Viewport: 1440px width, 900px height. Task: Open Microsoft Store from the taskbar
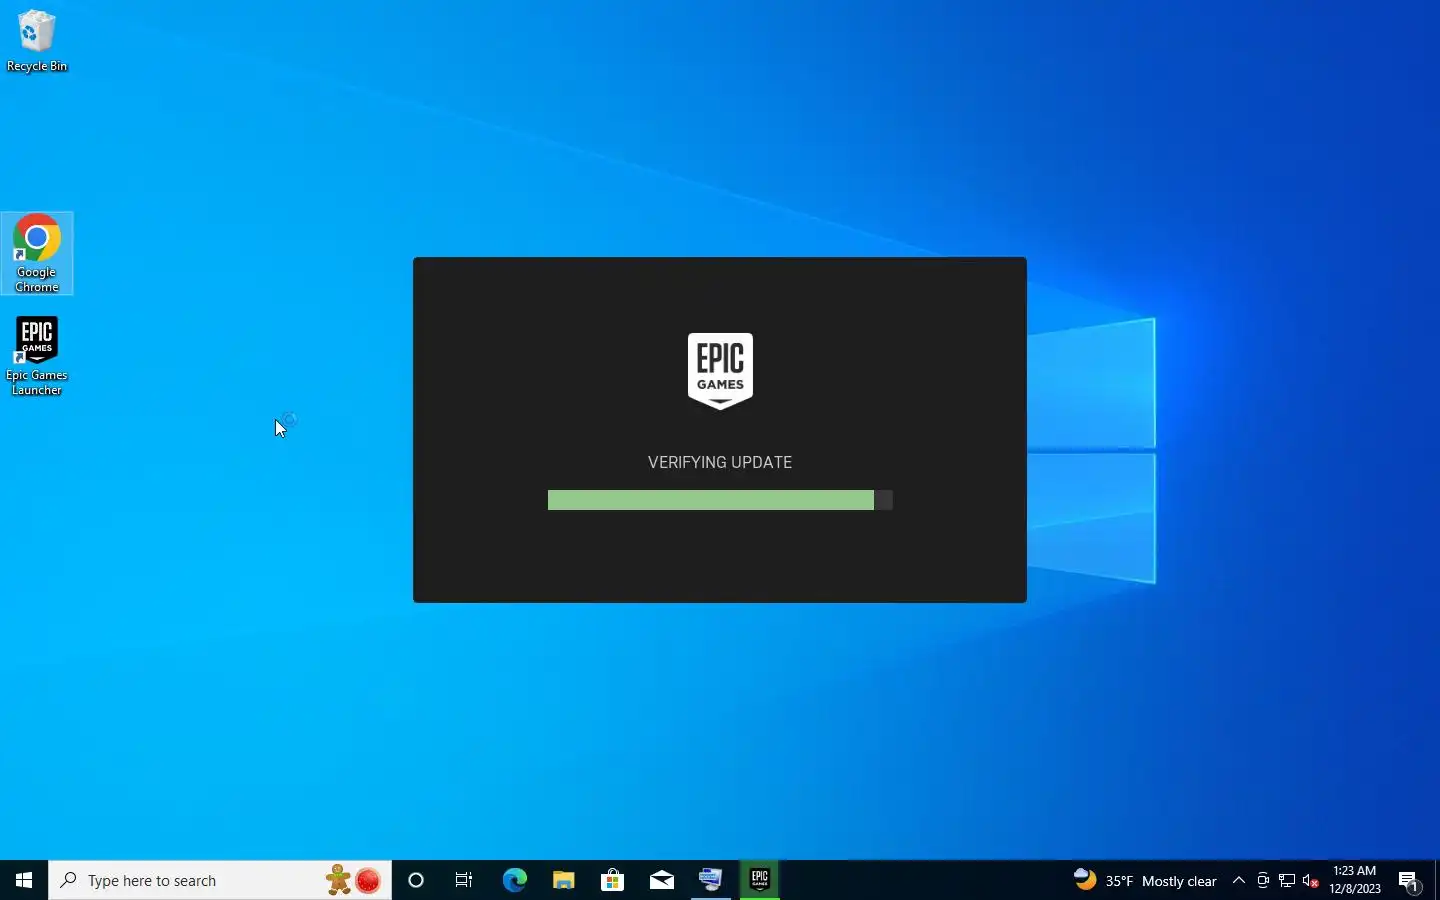tap(613, 880)
